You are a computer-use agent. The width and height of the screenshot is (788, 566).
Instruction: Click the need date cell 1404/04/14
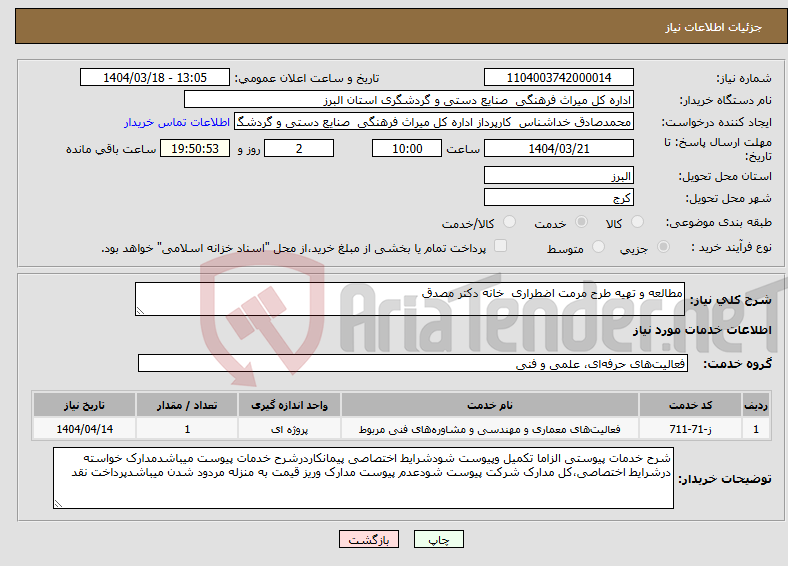[x=84, y=429]
